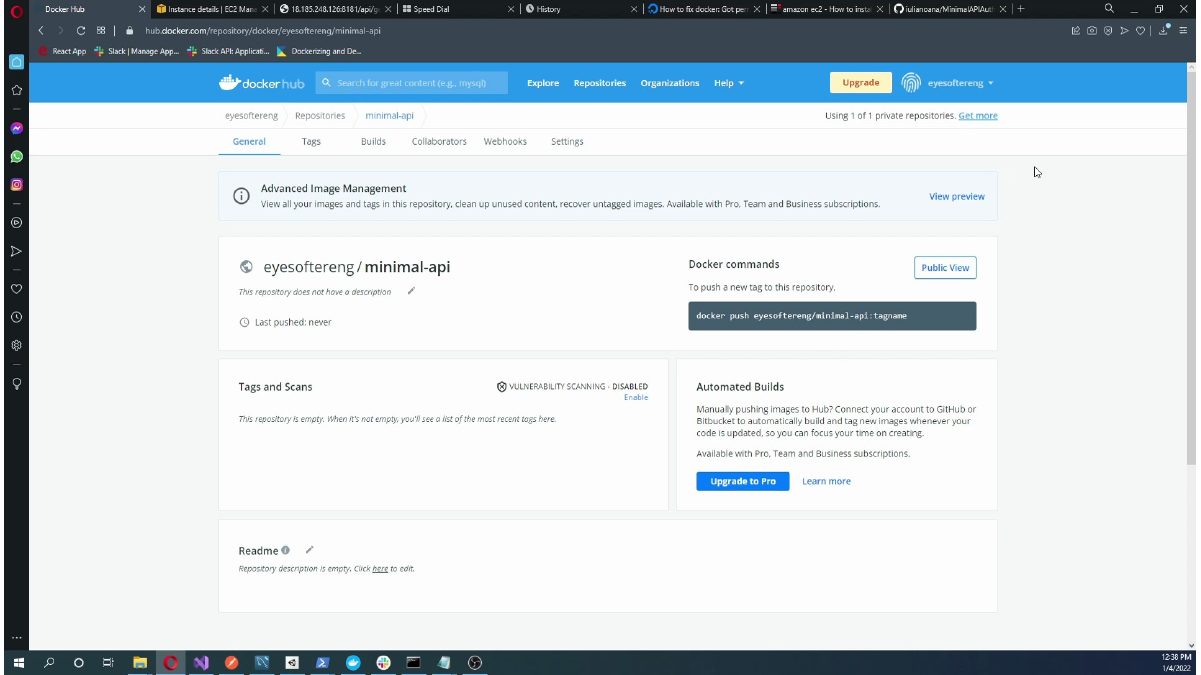This screenshot has width=1201, height=675.
Task: Click the Opera sidebar home icon
Action: tap(16, 62)
